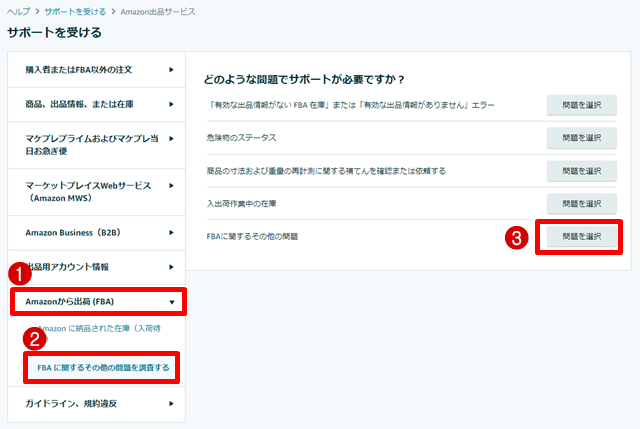Image resolution: width=640 pixels, height=429 pixels.
Task: Open マーケットプレイスWebサービス (Amazon MWS) category
Action: click(89, 191)
